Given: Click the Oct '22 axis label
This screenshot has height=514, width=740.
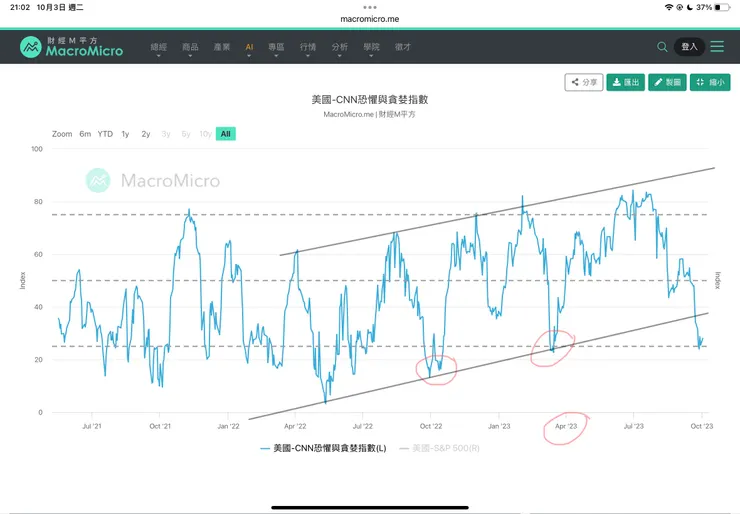Looking at the screenshot, I should tap(431, 426).
